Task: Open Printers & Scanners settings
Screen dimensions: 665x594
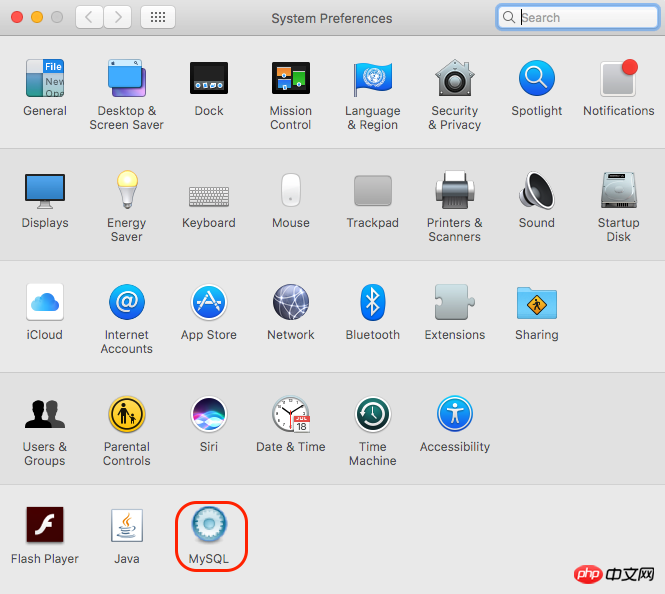Action: pos(455,190)
